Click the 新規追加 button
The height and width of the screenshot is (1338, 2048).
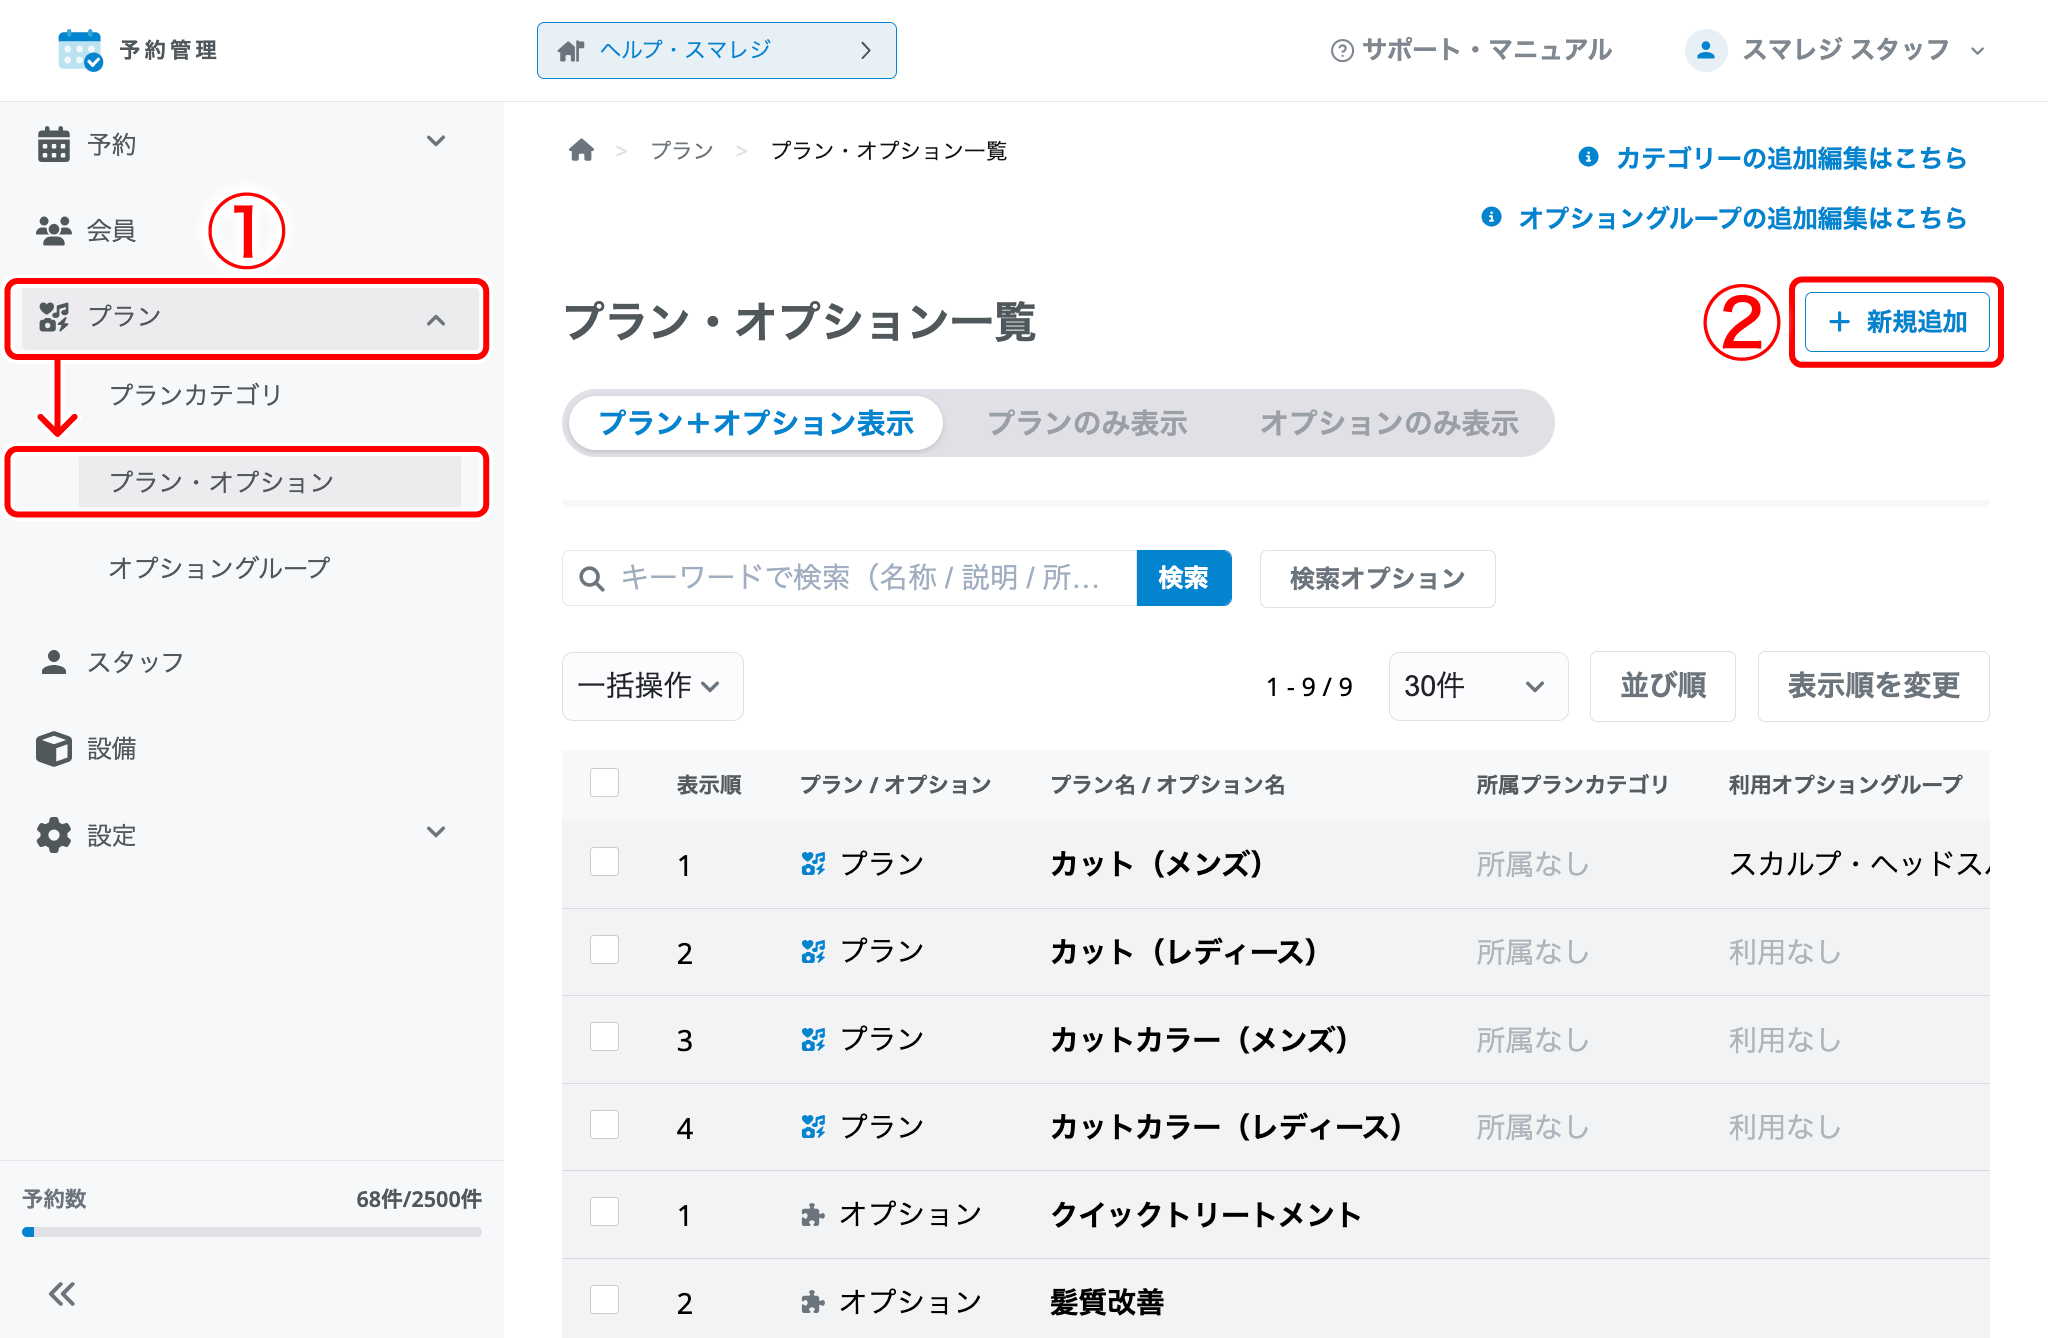click(x=1897, y=322)
